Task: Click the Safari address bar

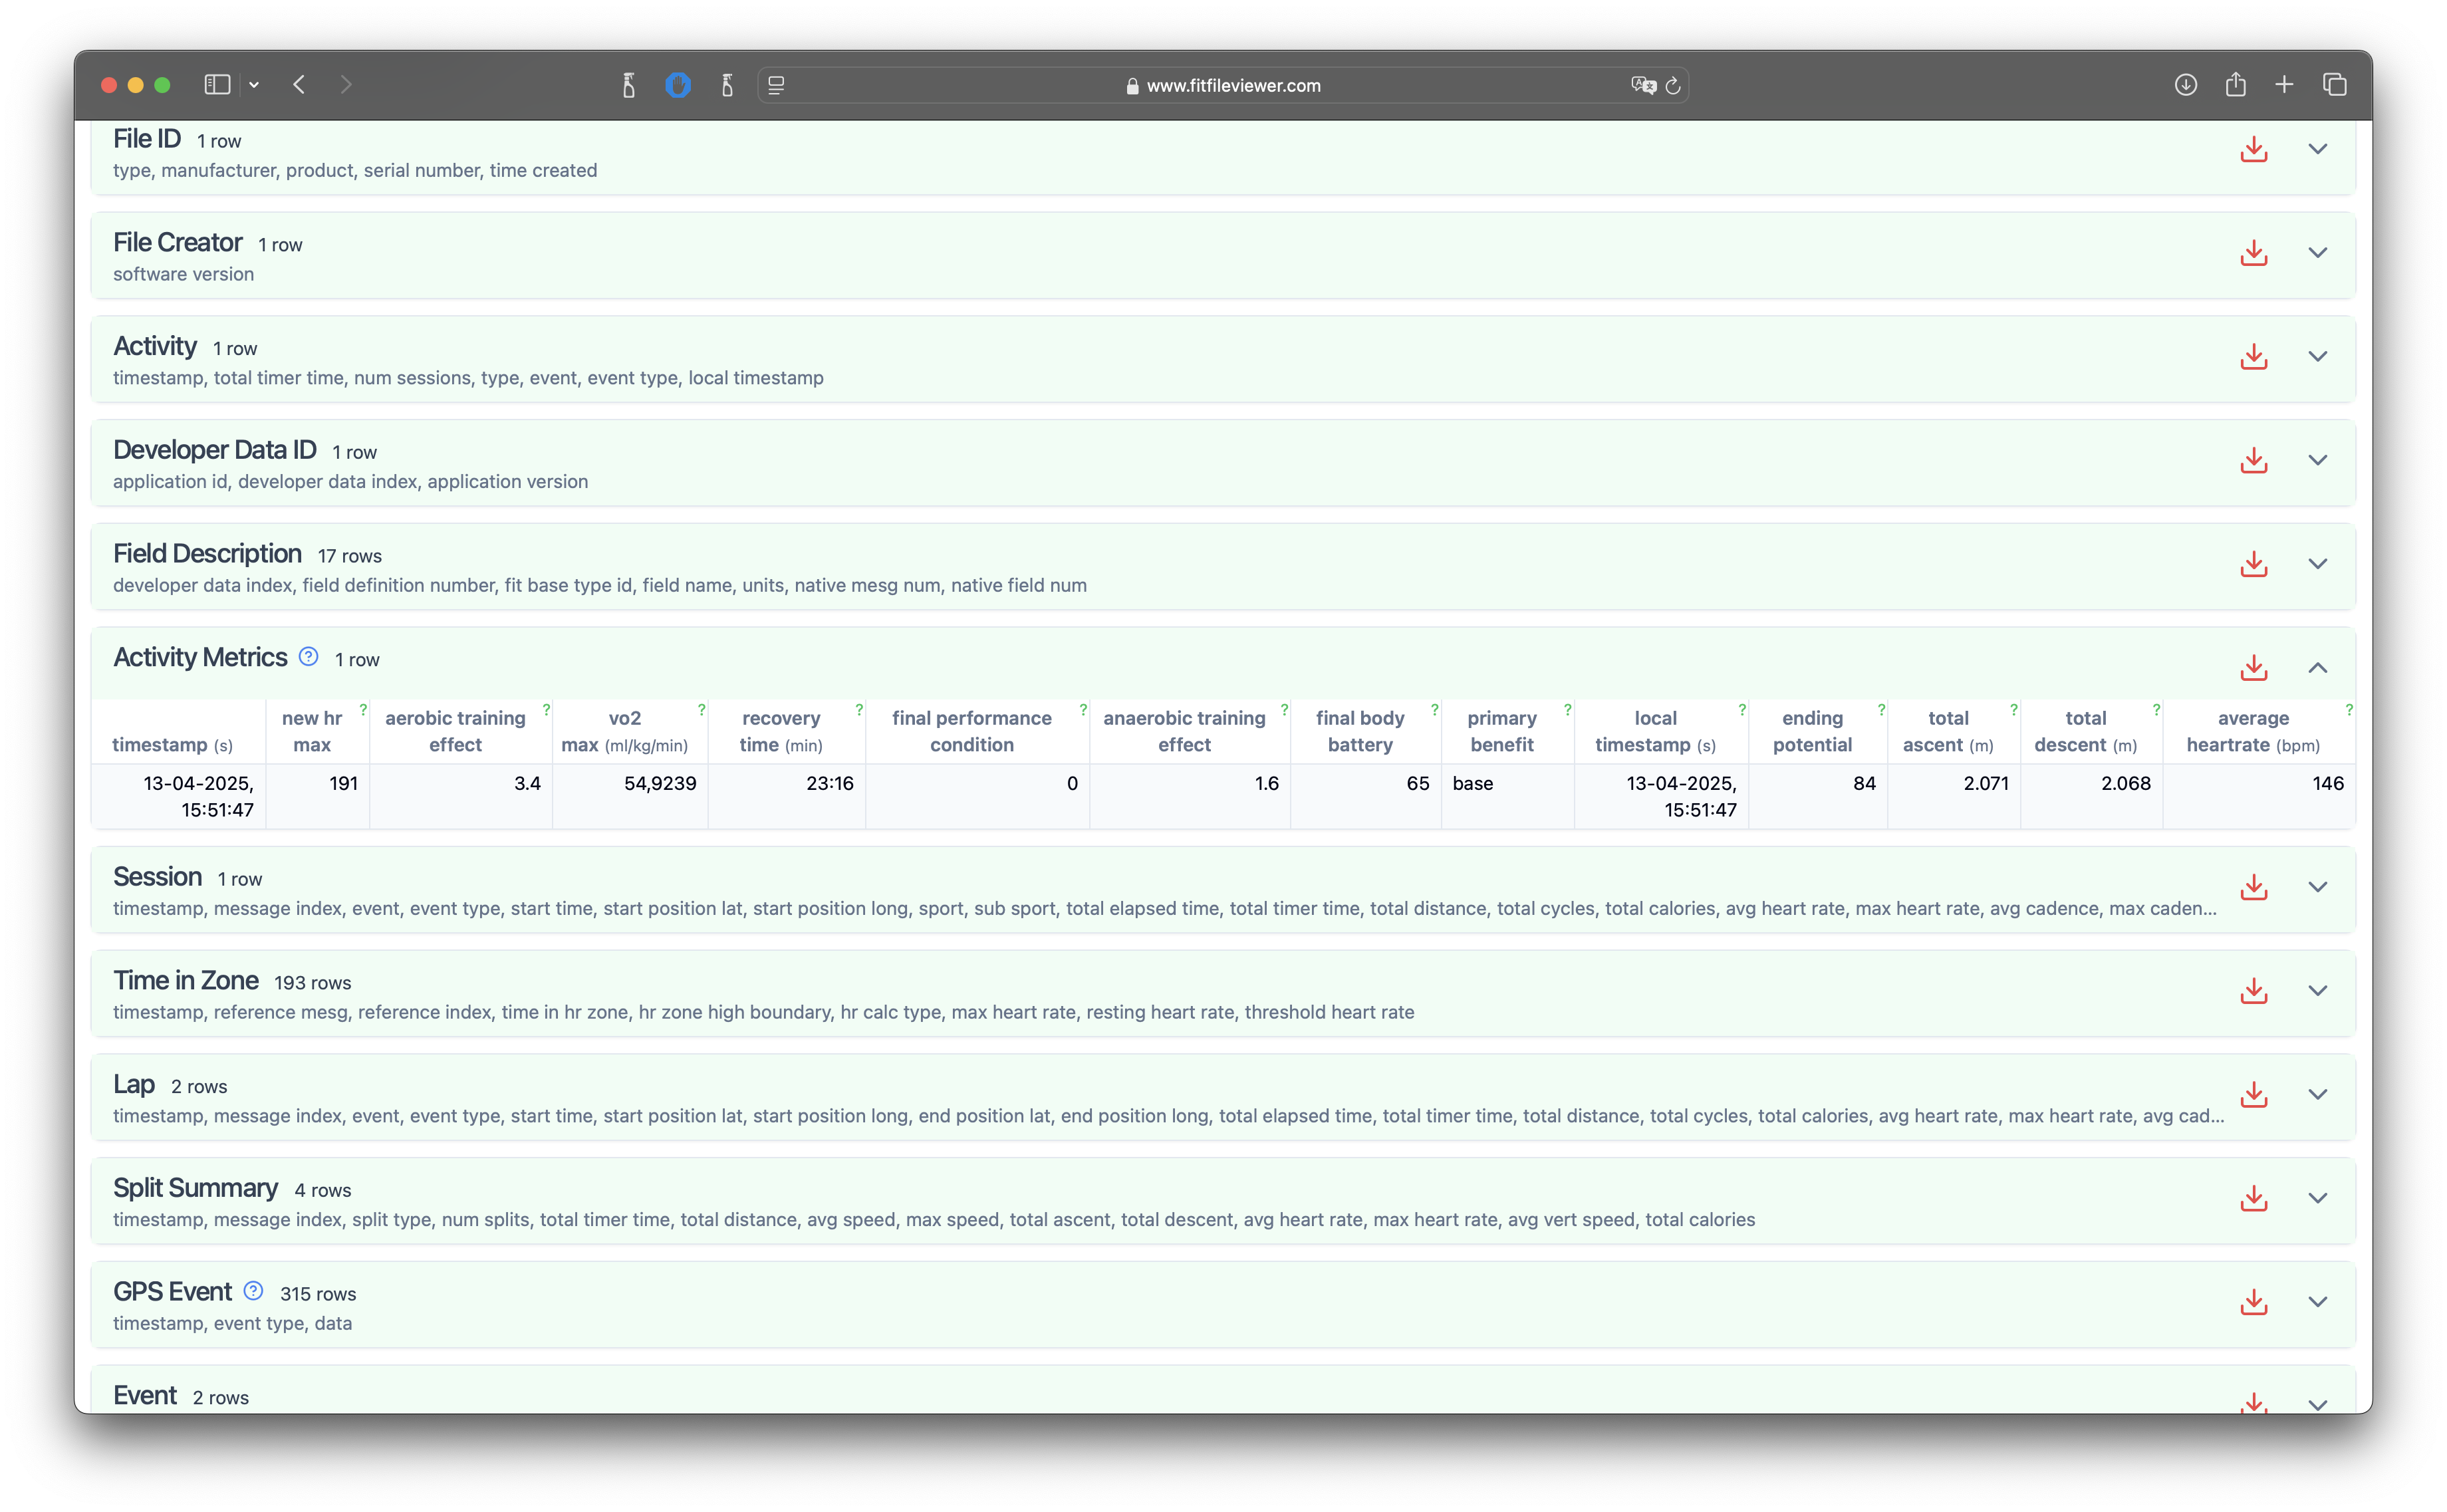Action: coord(1222,86)
